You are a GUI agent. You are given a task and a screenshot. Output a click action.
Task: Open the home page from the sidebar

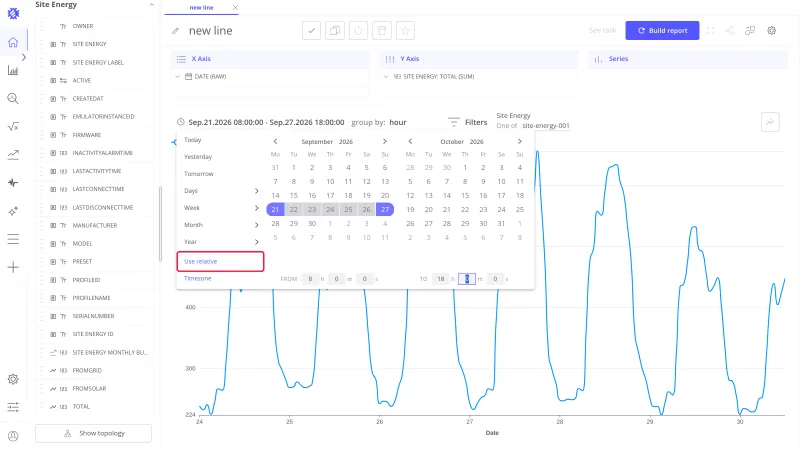coord(13,42)
